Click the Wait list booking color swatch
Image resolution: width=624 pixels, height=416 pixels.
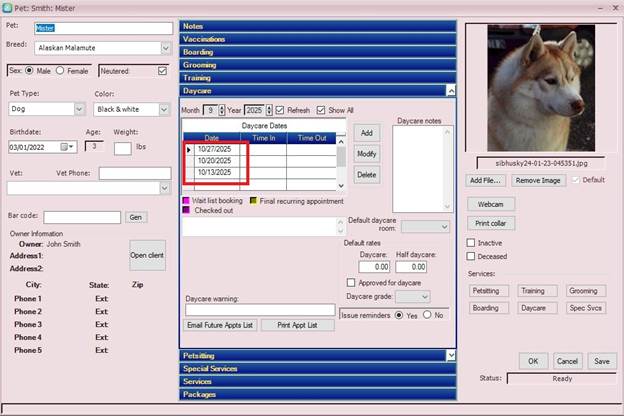tap(186, 200)
